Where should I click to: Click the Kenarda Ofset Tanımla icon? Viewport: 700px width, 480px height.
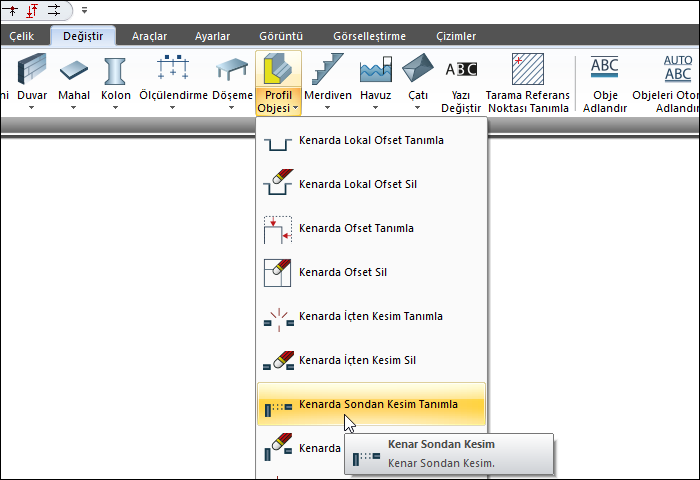click(278, 230)
